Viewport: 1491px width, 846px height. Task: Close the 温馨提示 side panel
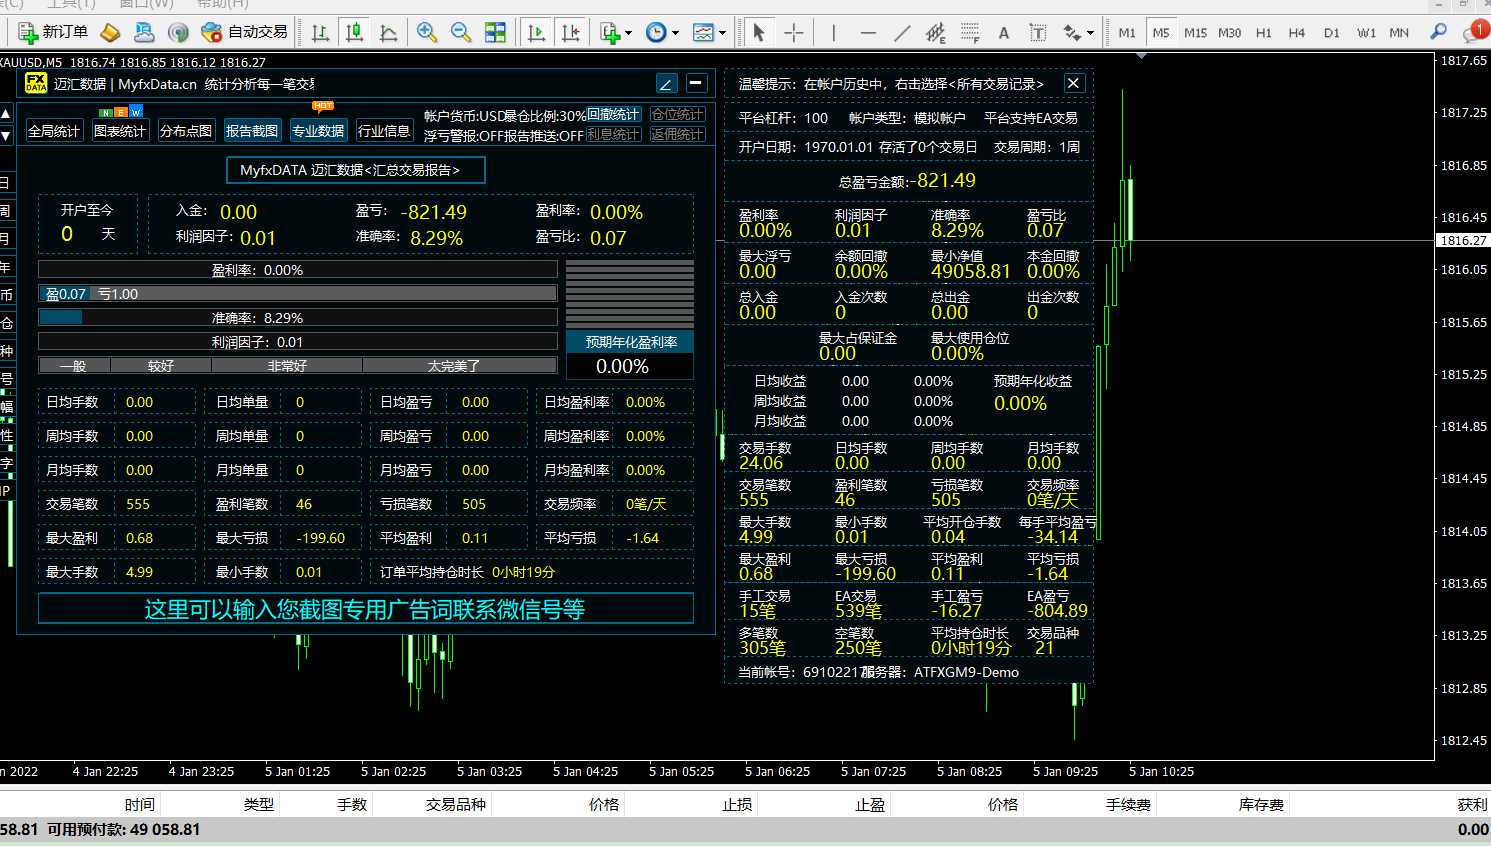[x=1073, y=83]
